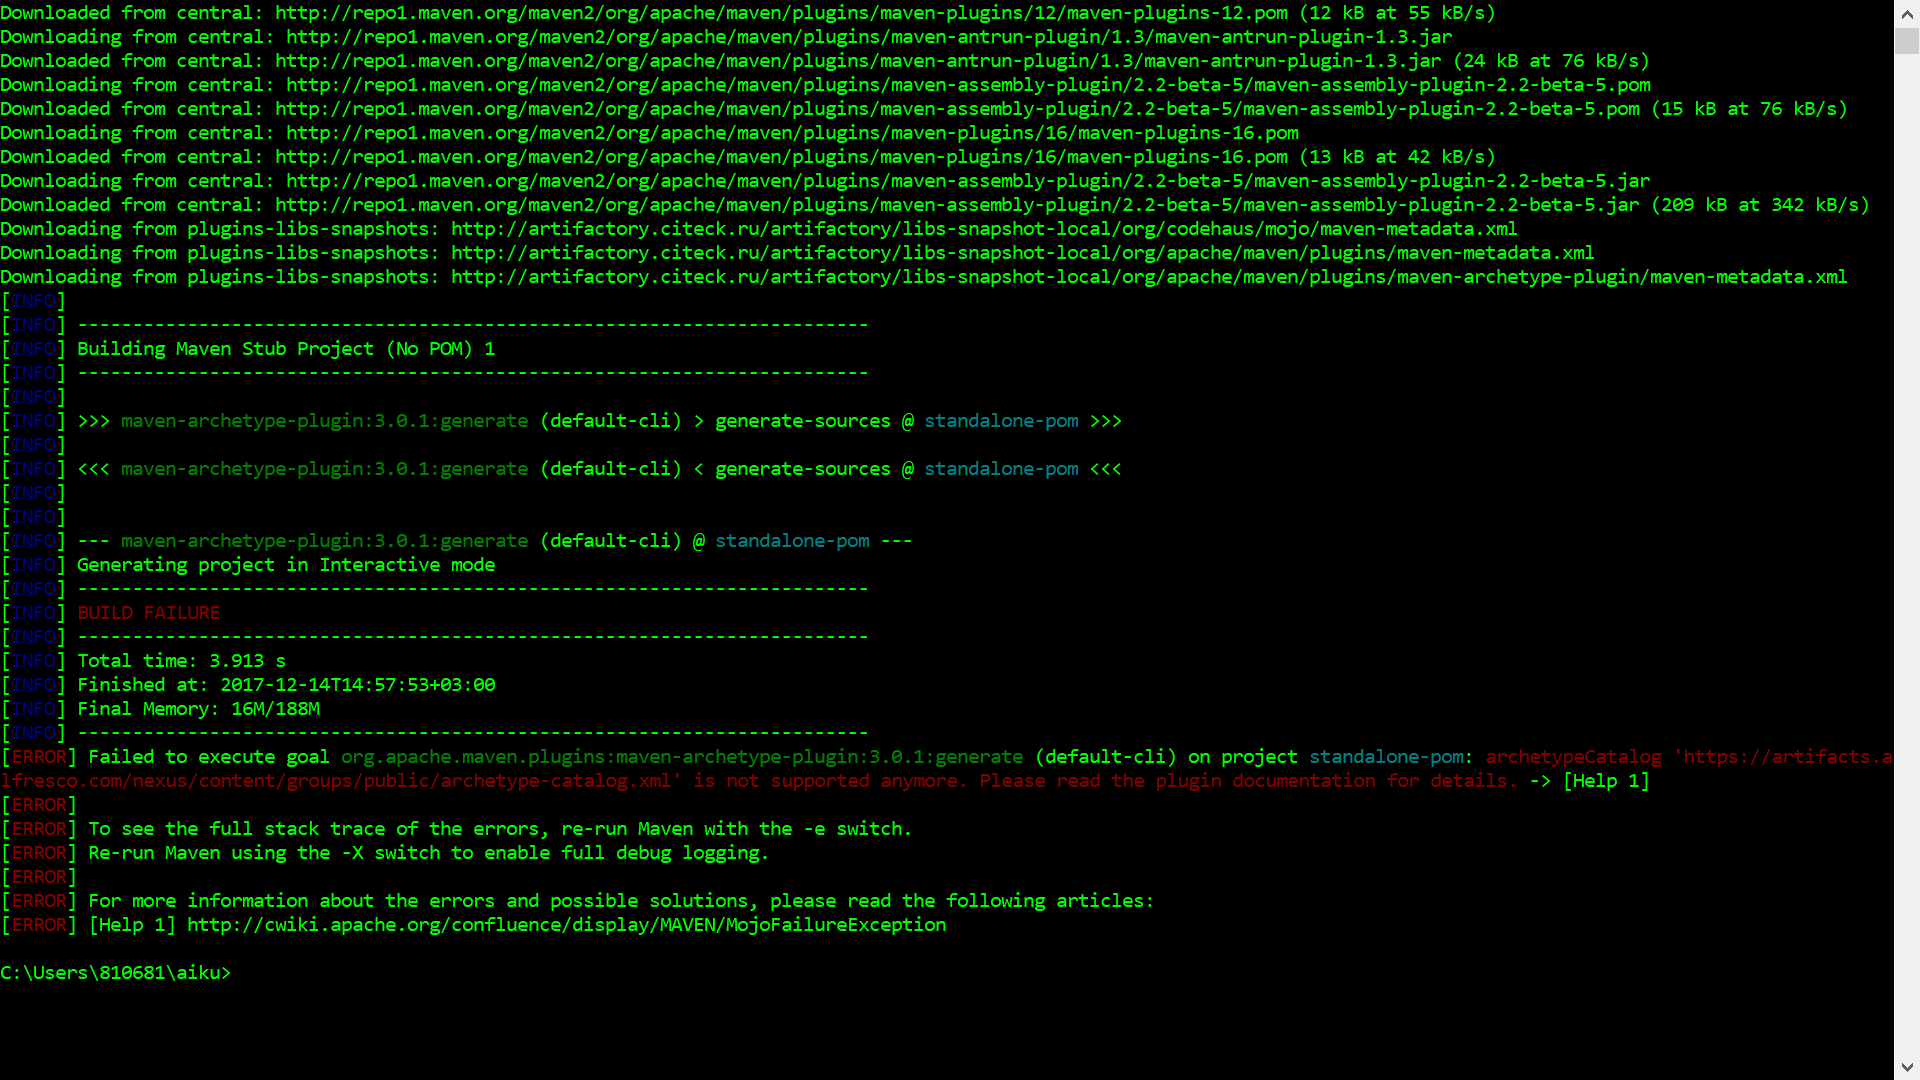Click the first maven-plugins-12.pom URL line
Viewport: 1920px width, 1080px height.
tap(780, 13)
